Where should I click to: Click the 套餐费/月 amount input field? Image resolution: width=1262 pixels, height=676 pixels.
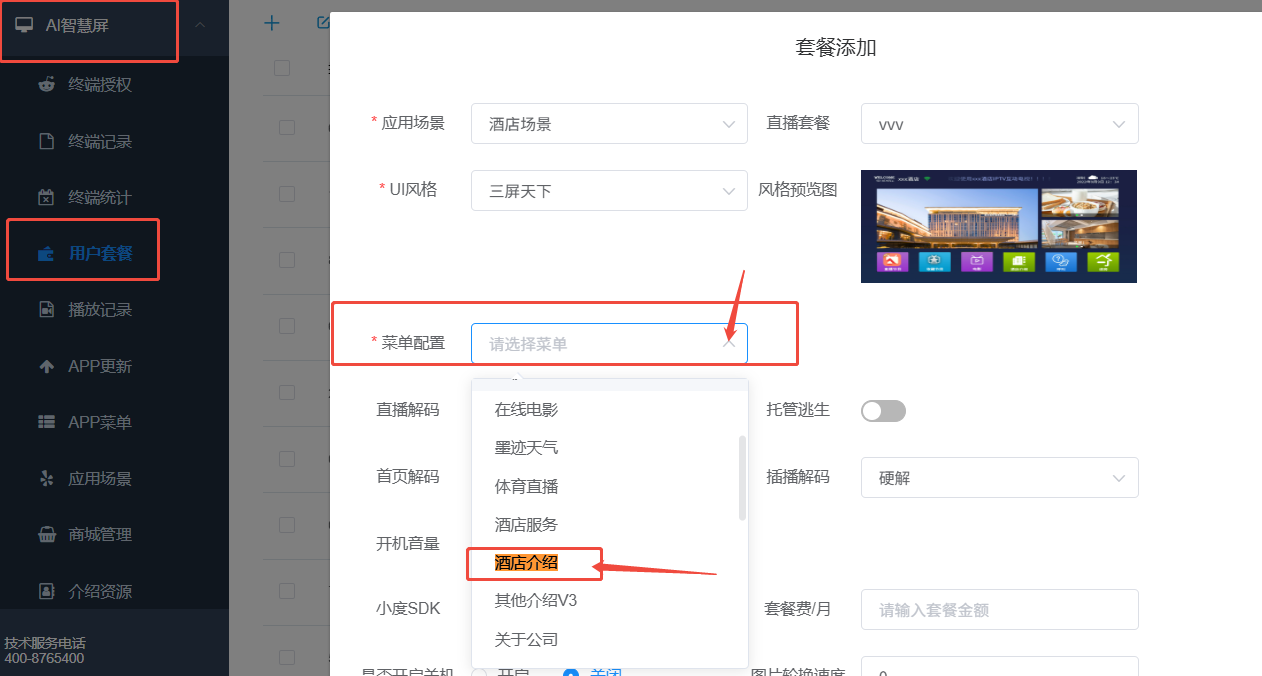click(x=998, y=610)
